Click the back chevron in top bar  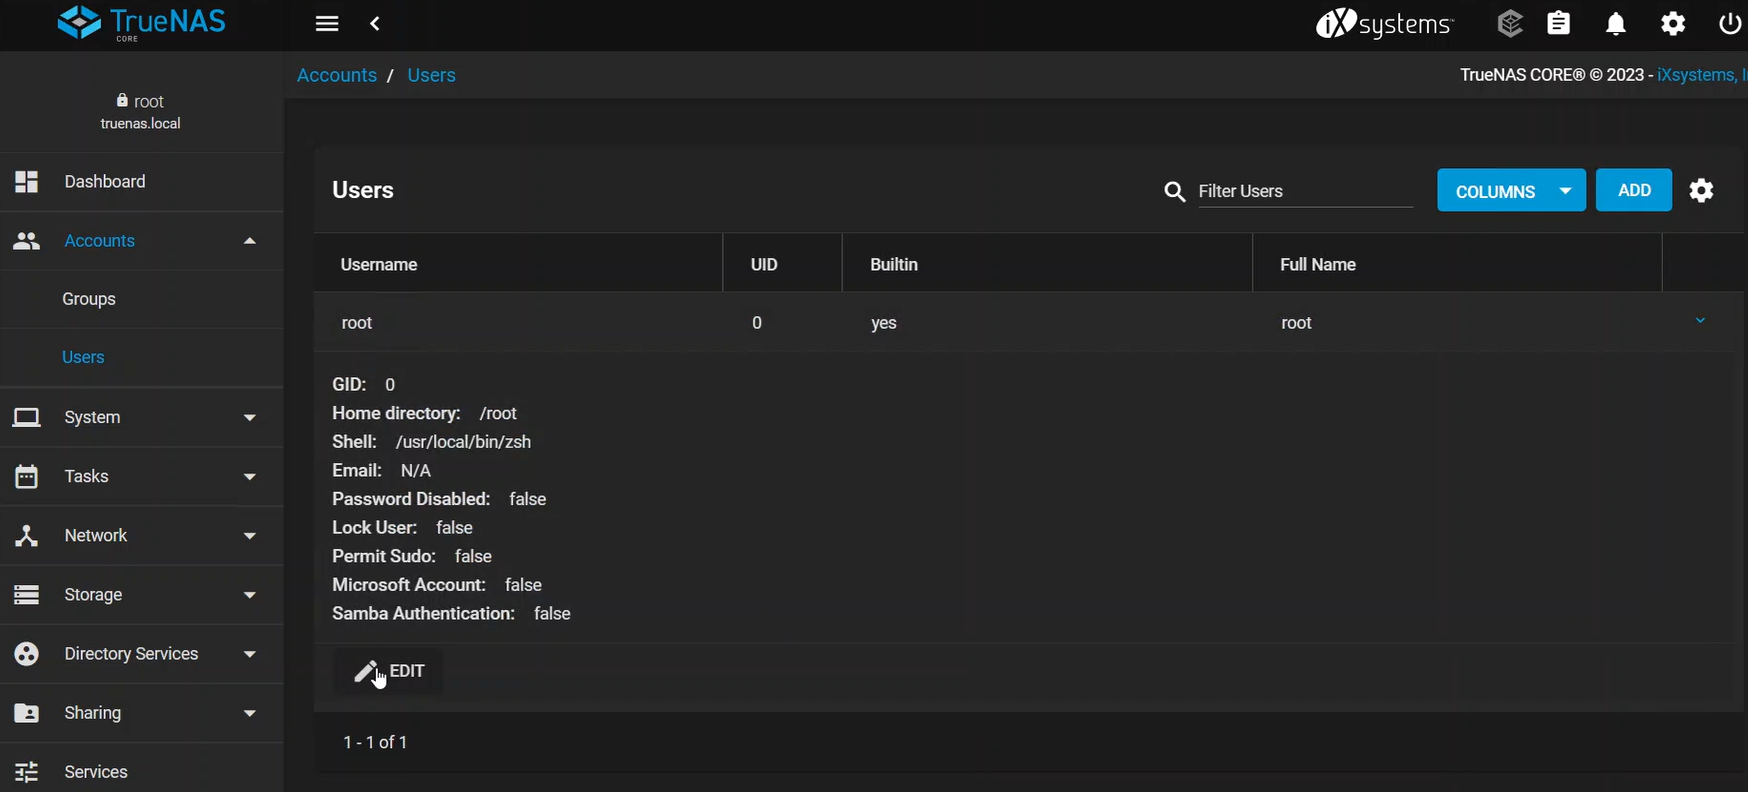click(x=375, y=24)
